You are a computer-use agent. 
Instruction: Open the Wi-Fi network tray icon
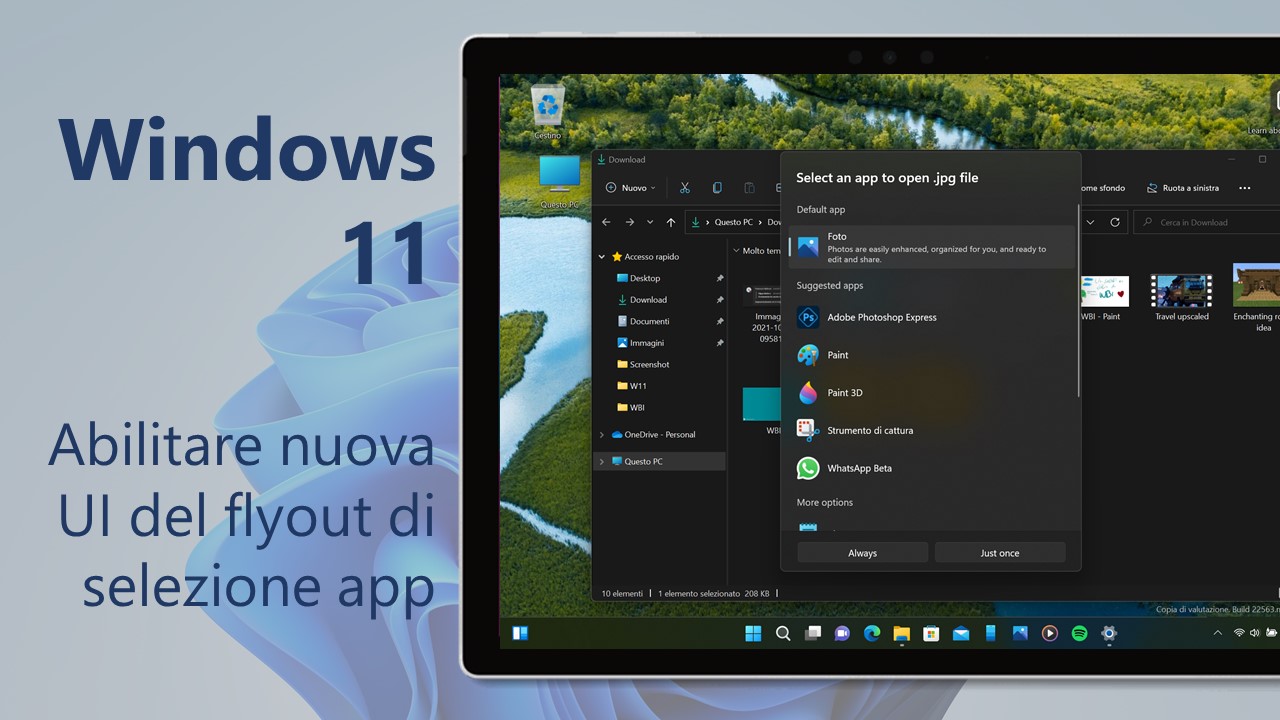coord(1239,633)
